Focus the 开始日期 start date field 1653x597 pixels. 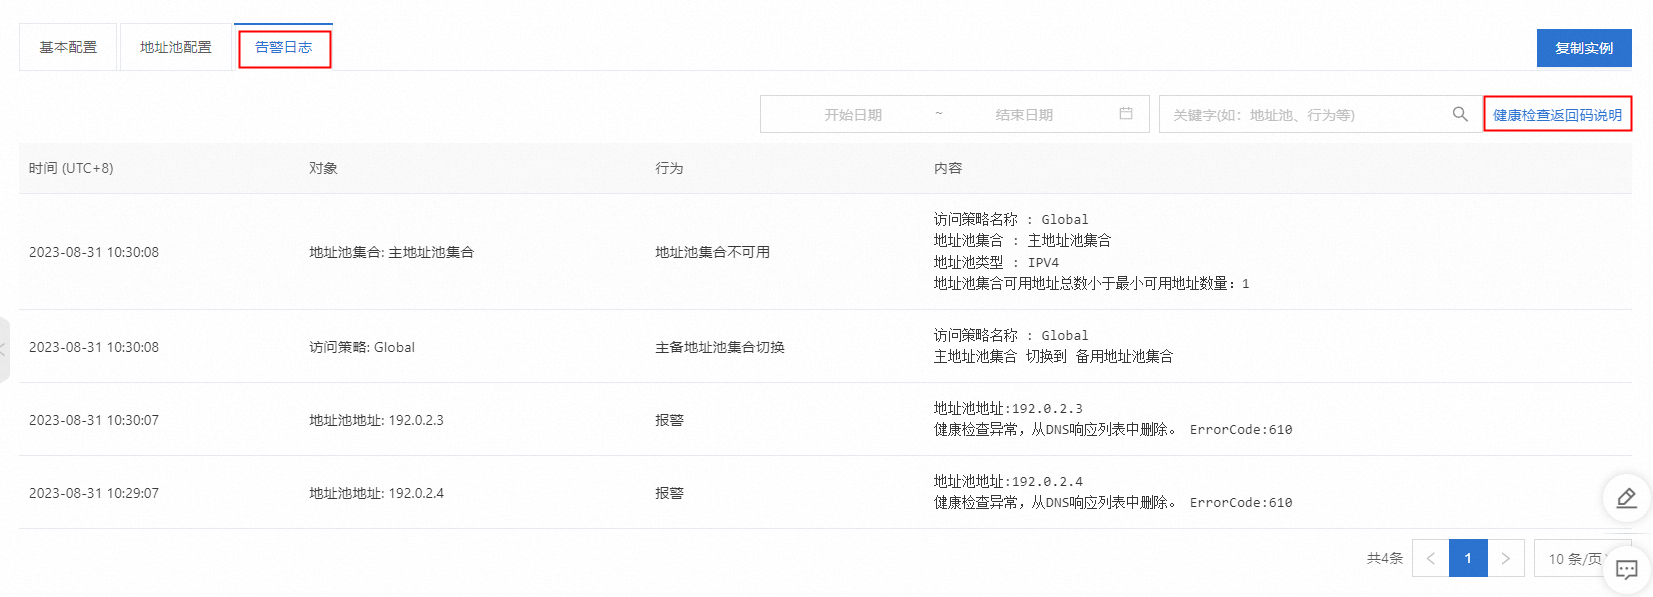853,115
